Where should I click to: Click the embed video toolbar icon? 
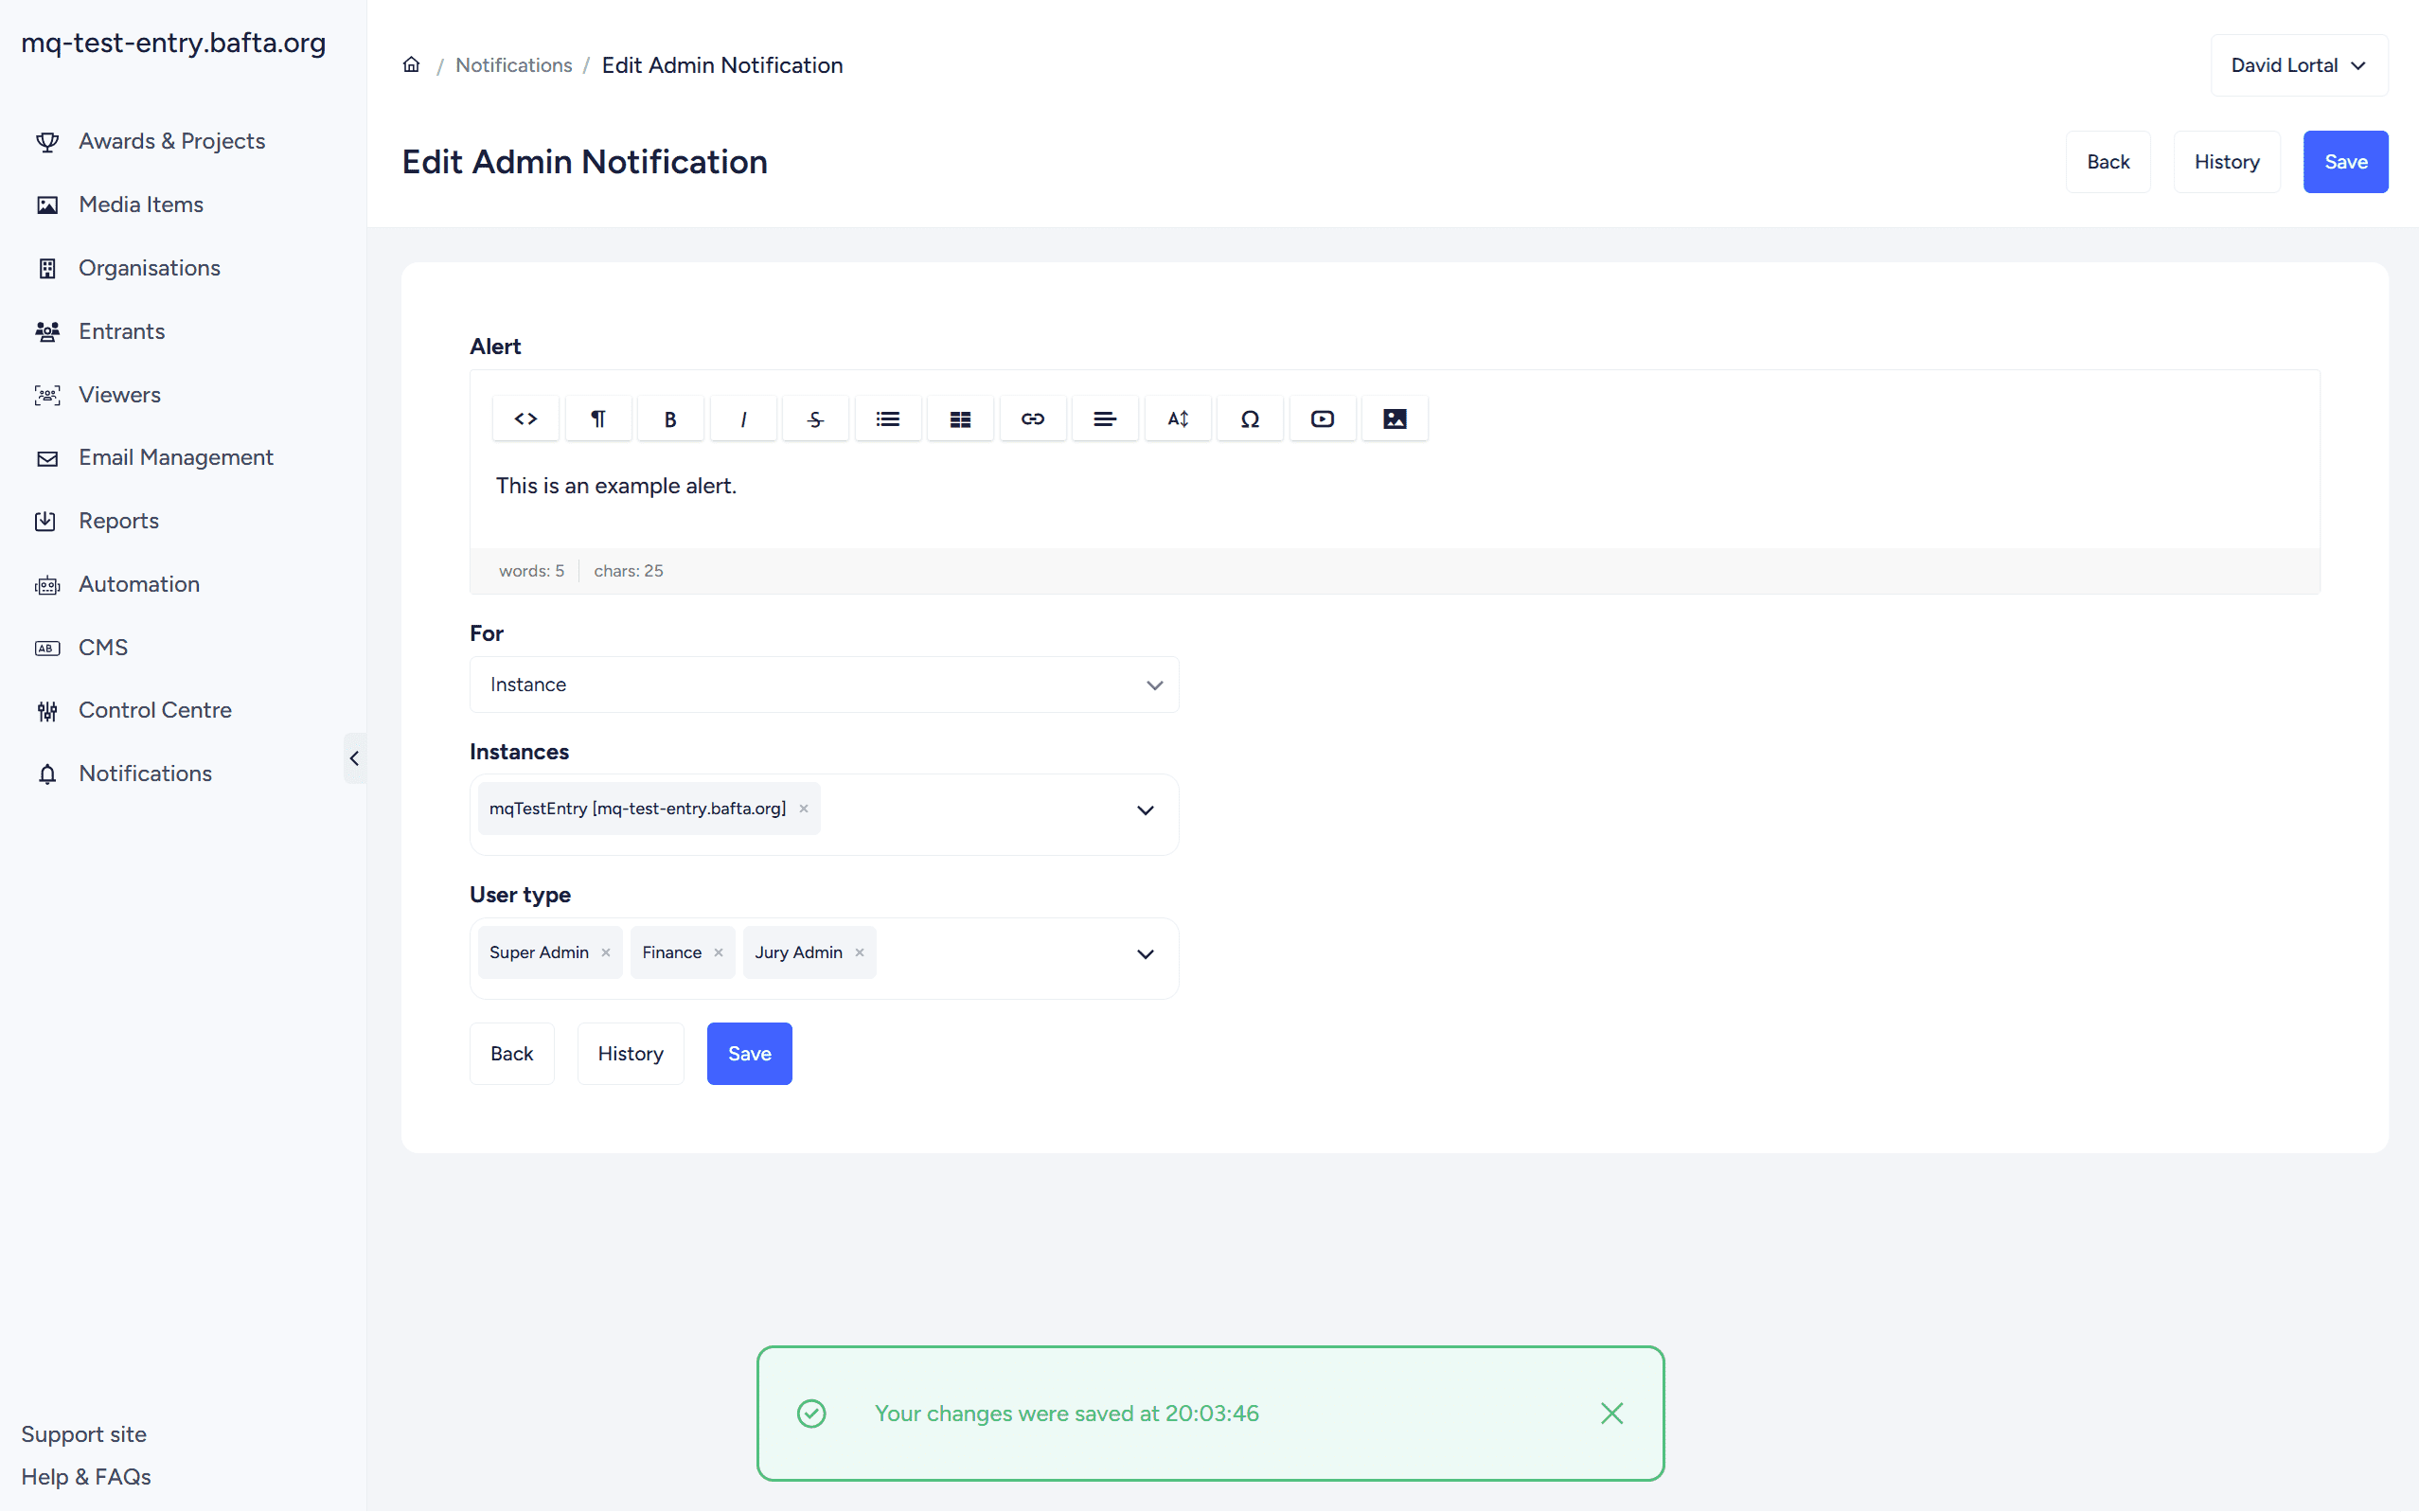[1322, 419]
